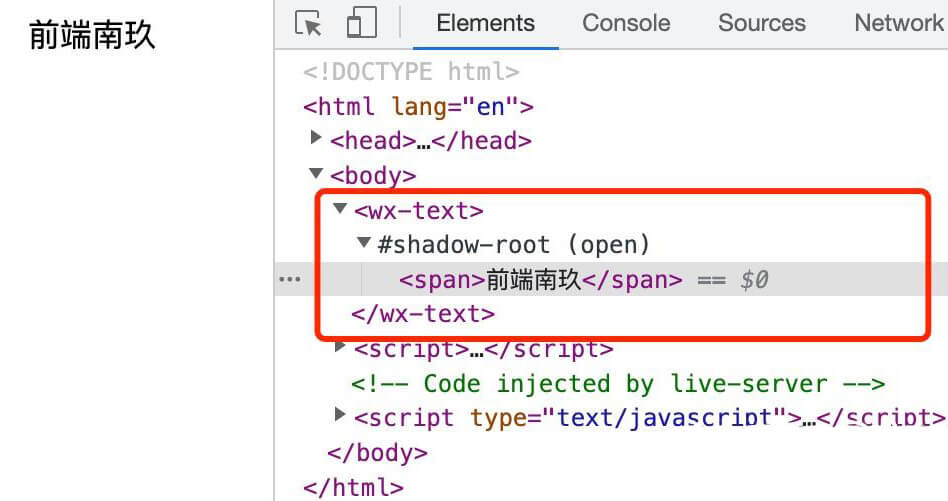948x501 pixels.
Task: Collapse the body element node
Action: 316,173
